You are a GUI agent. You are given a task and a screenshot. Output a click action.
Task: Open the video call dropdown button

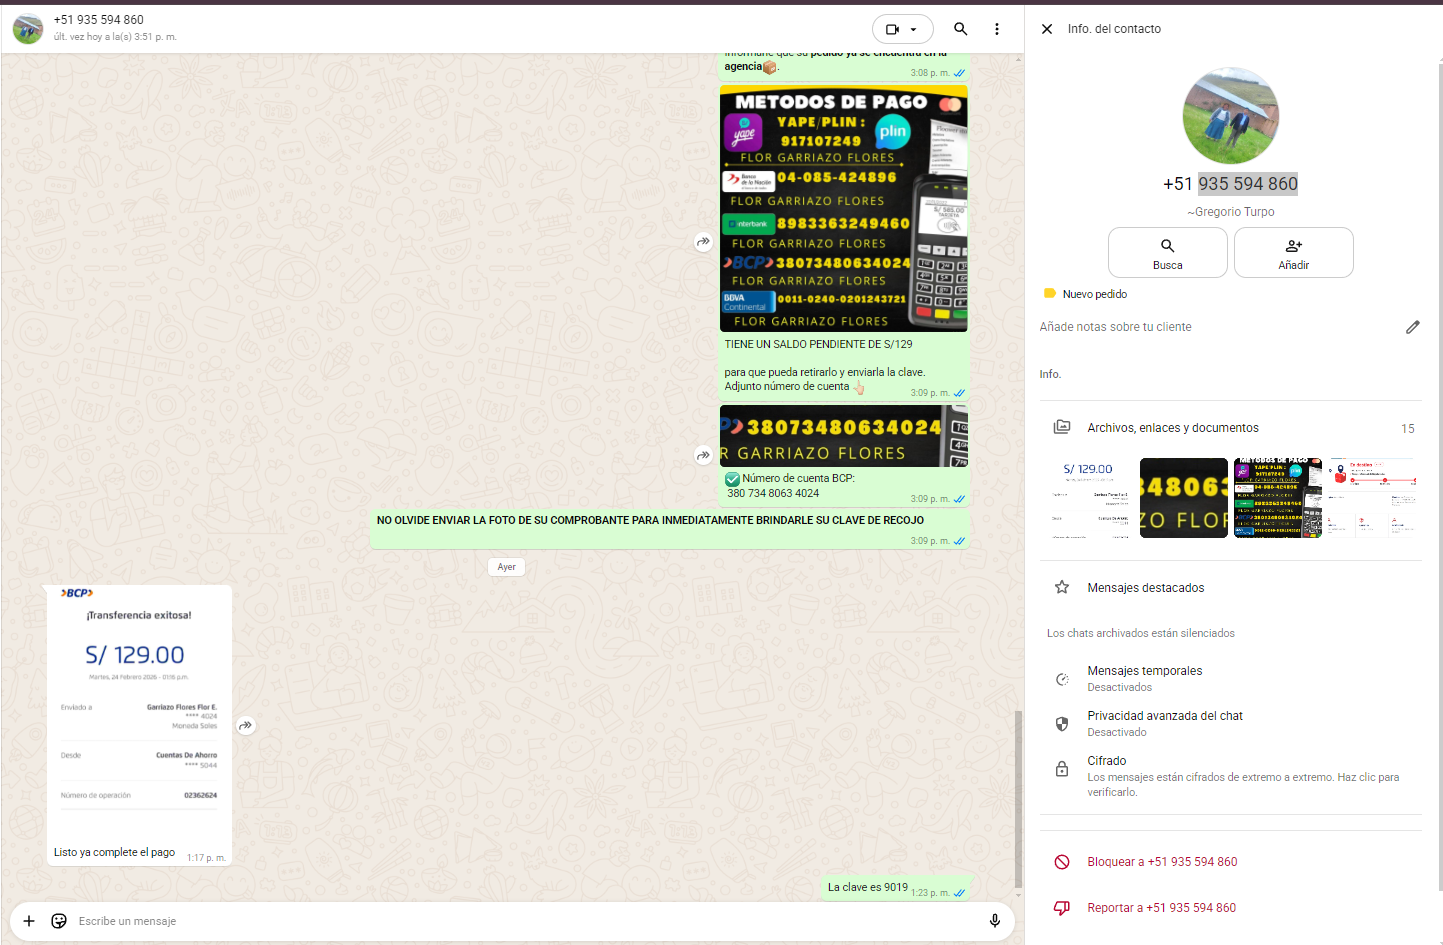click(x=902, y=29)
